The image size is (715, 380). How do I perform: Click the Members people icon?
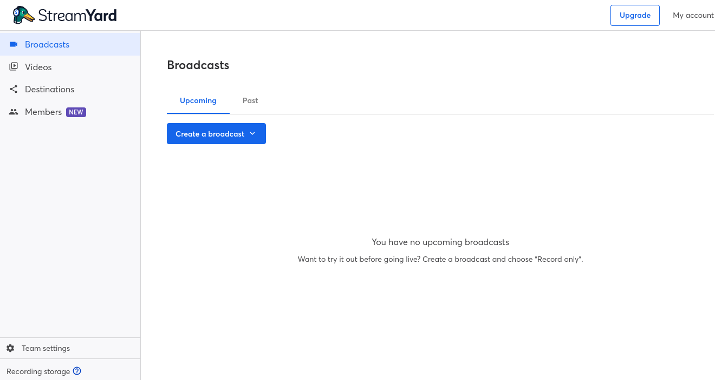(x=14, y=112)
